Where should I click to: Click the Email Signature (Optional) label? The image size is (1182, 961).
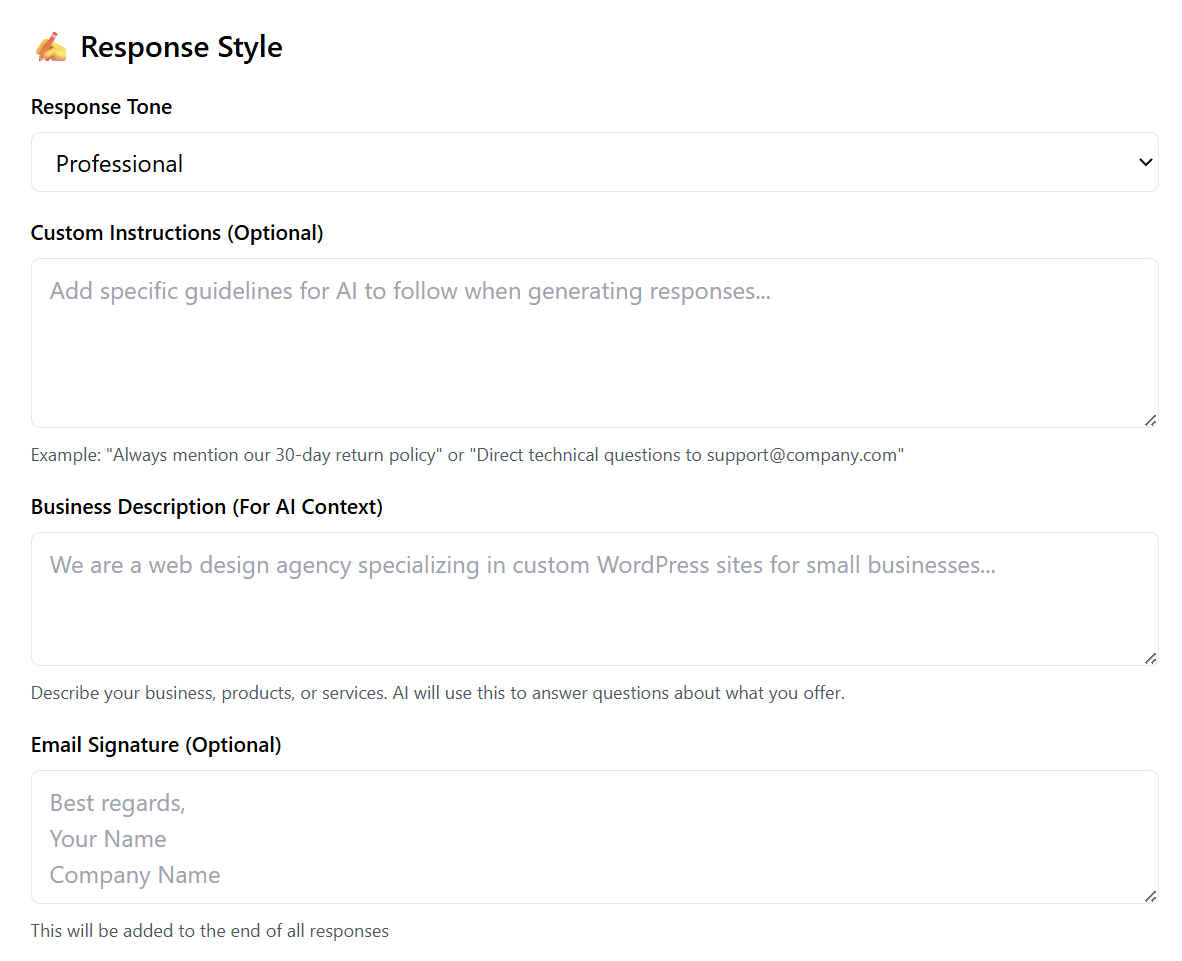click(x=156, y=745)
